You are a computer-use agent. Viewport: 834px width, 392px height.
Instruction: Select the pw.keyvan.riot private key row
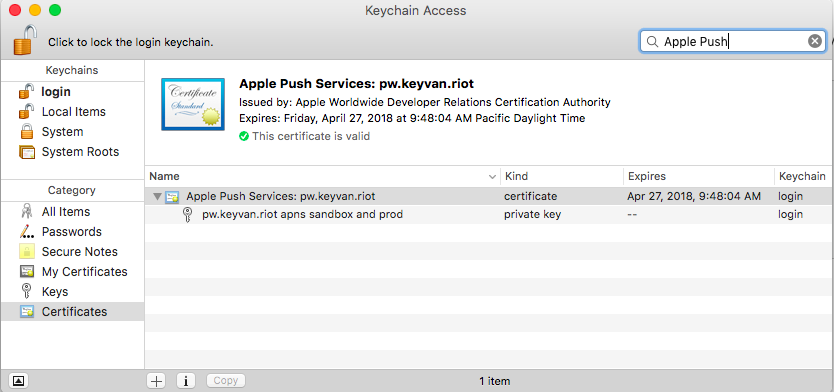489,214
